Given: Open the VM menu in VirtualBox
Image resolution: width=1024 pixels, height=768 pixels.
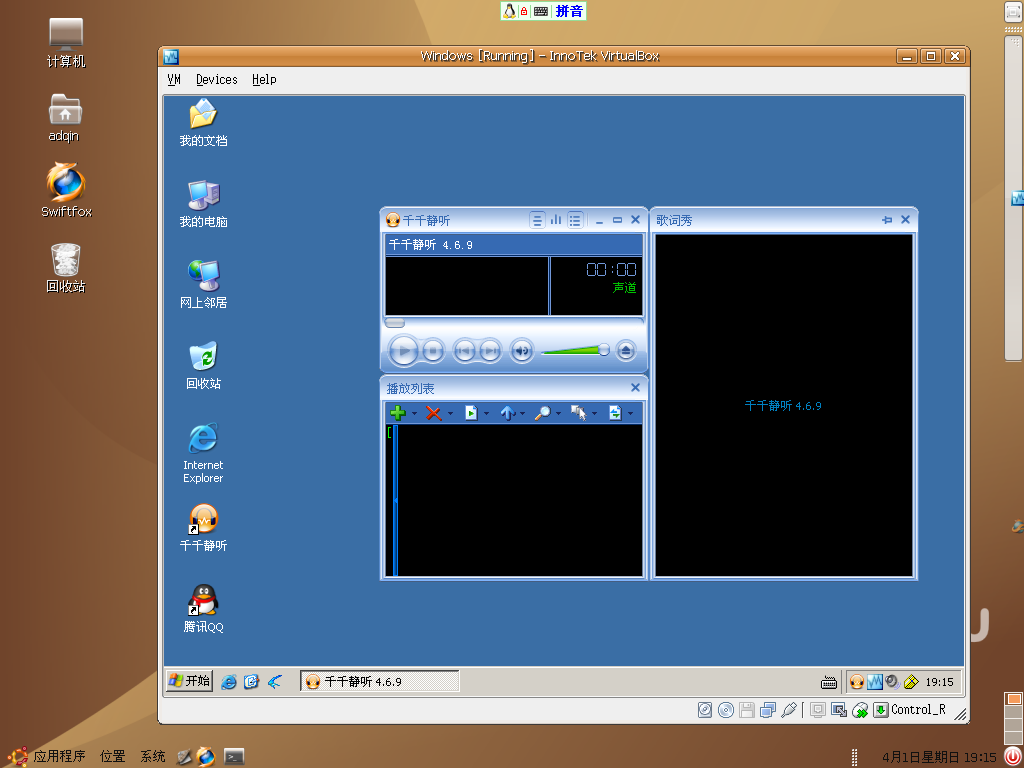Looking at the screenshot, I should click(174, 79).
